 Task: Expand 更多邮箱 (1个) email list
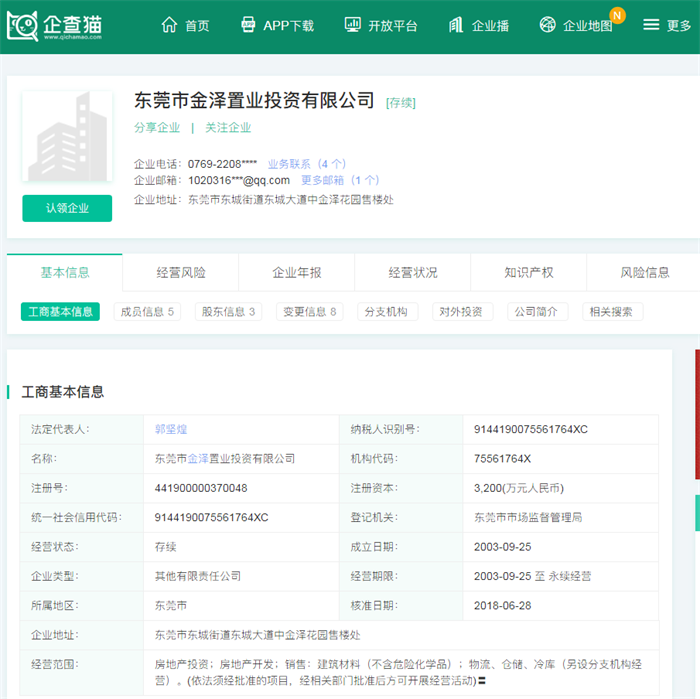pos(340,181)
